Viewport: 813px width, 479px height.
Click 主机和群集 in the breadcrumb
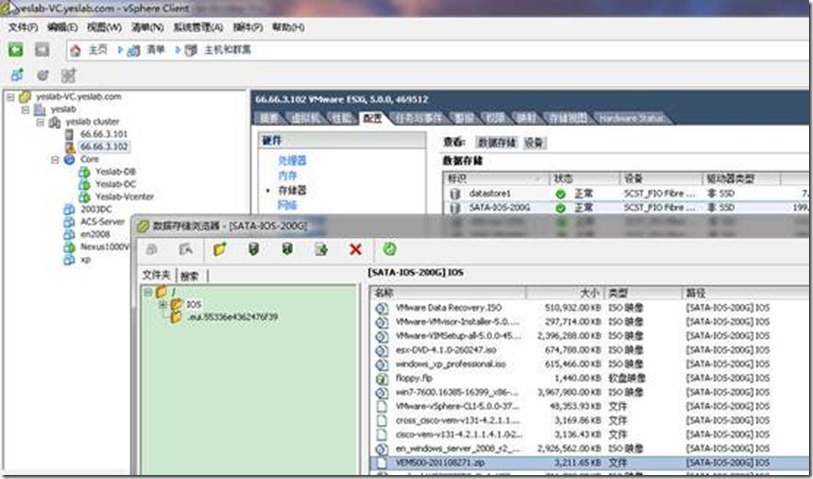click(227, 50)
